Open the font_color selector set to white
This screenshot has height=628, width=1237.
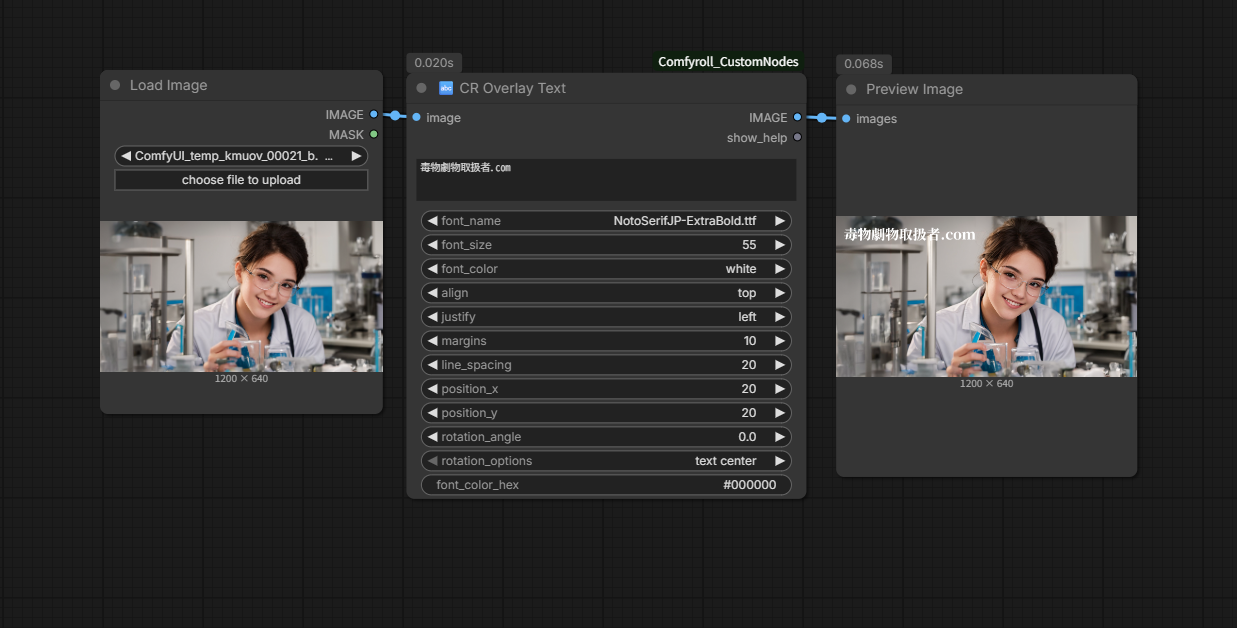pos(606,269)
